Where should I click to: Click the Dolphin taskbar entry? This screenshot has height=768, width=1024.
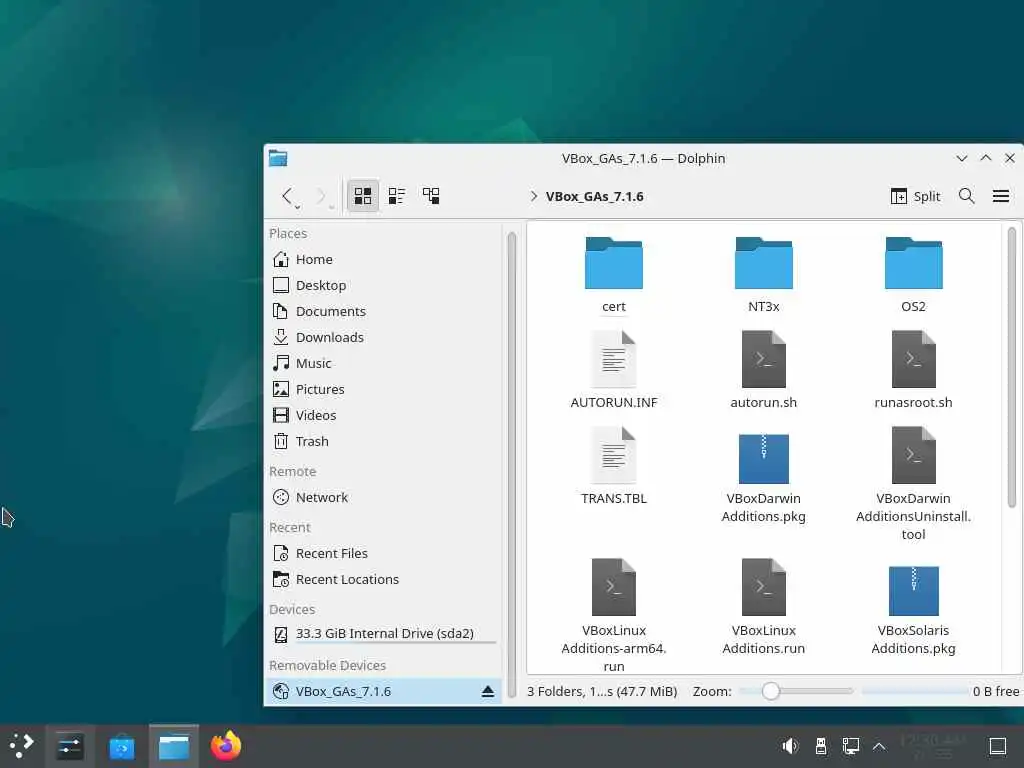[174, 746]
